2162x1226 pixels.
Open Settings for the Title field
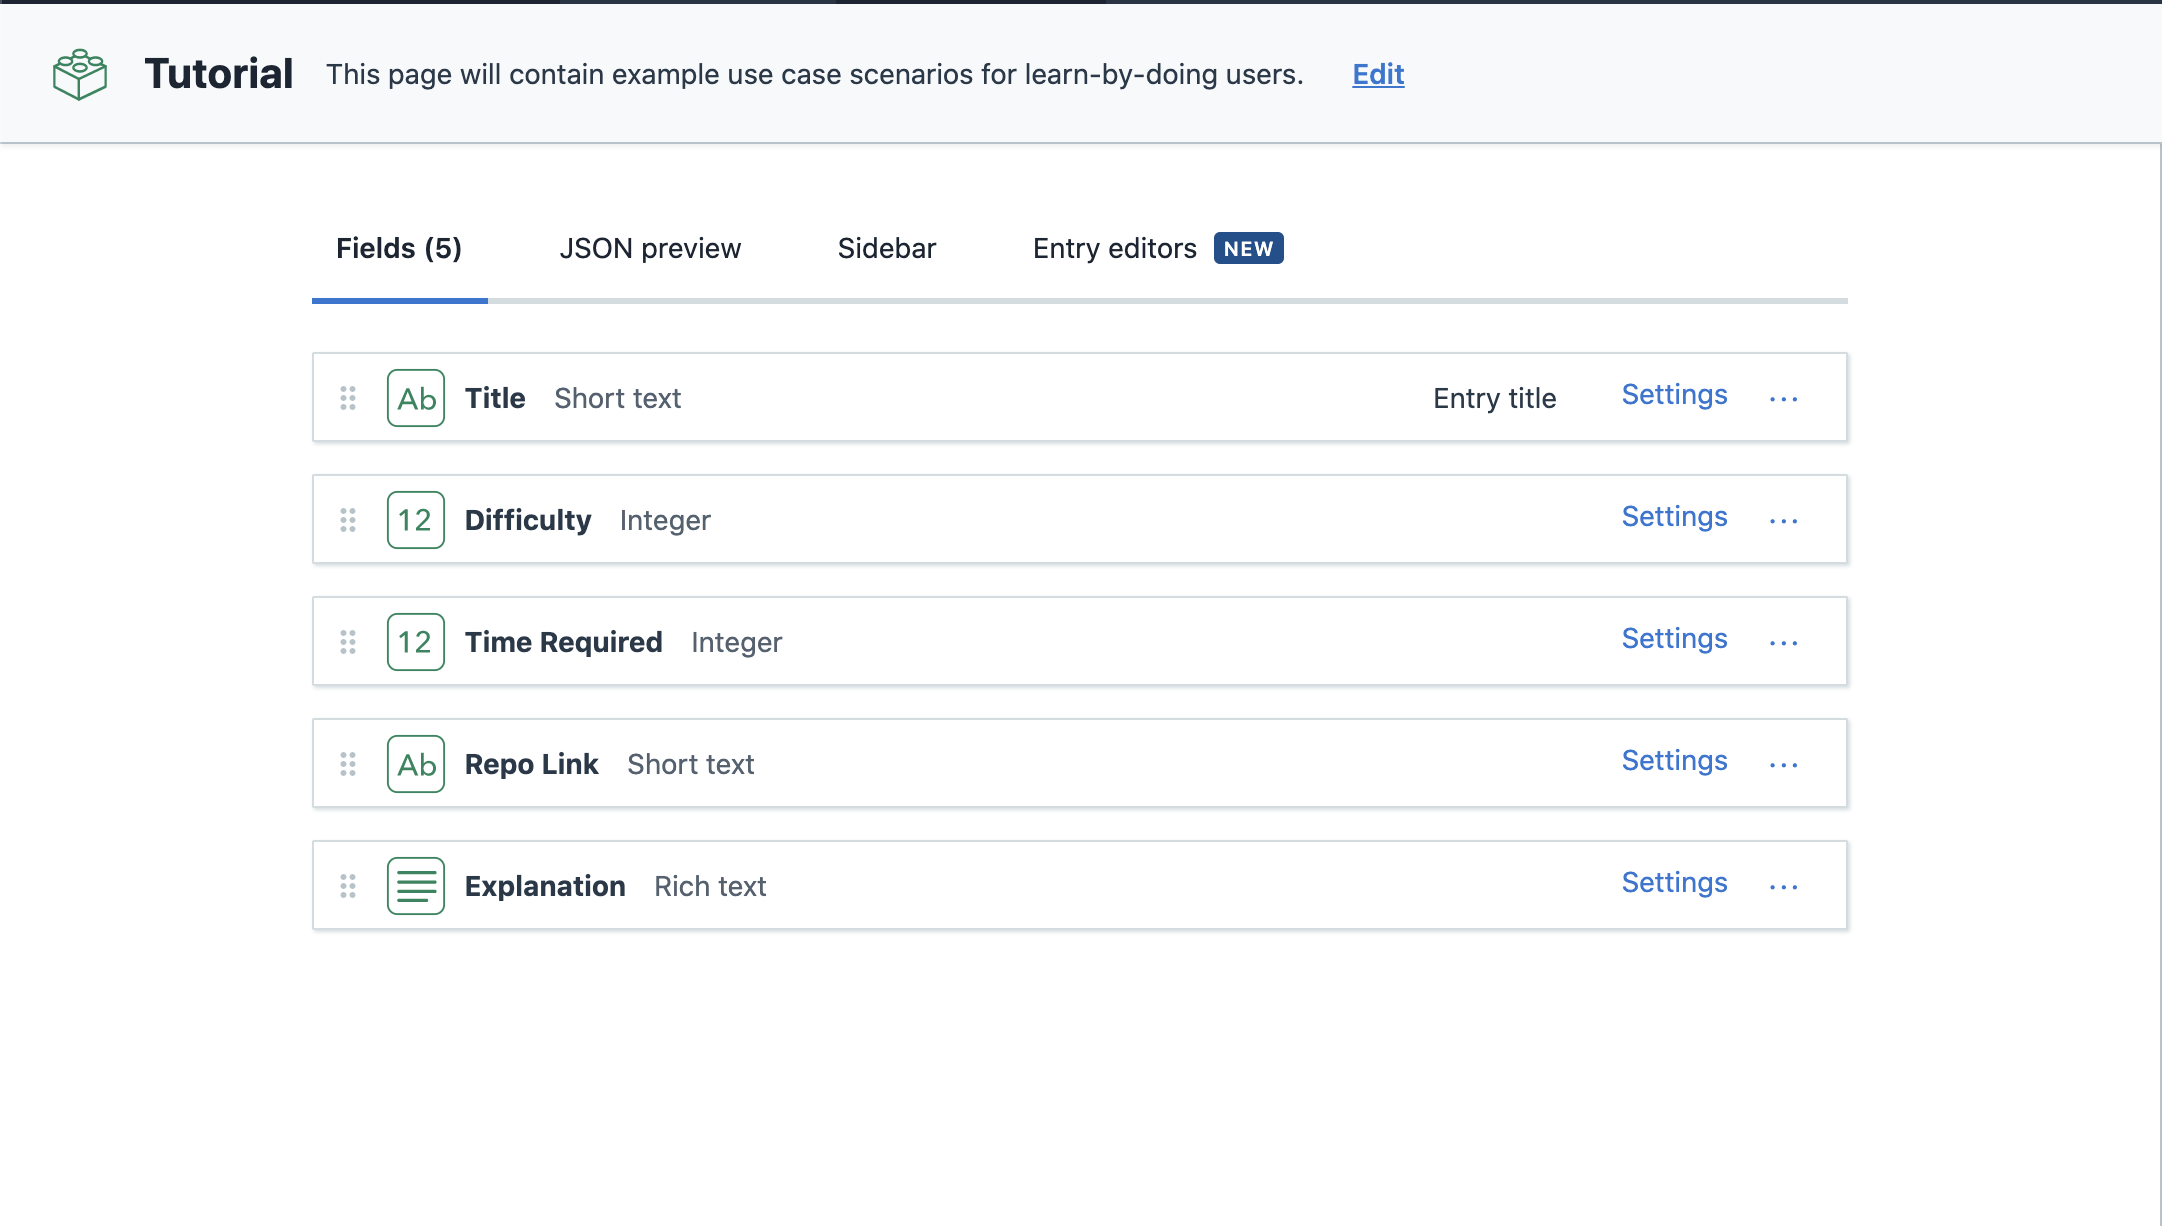pos(1673,394)
